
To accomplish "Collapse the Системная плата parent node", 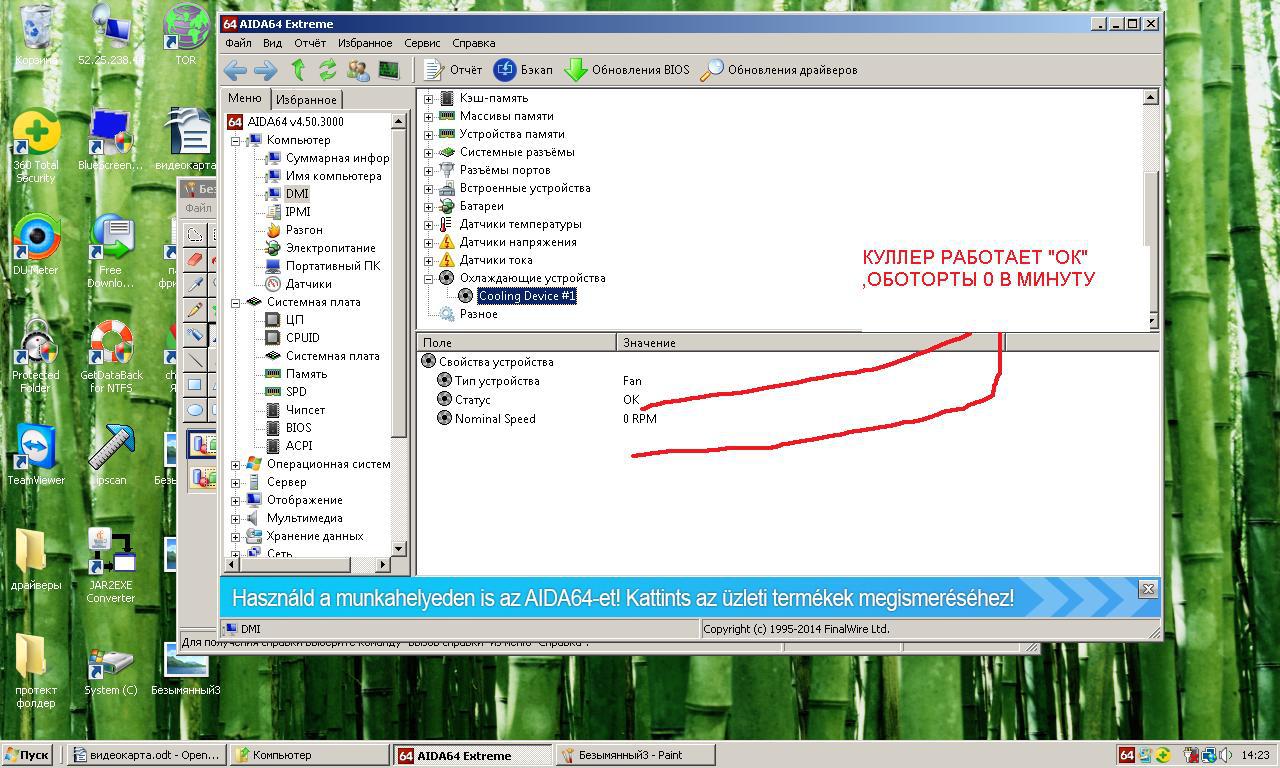I will point(236,302).
